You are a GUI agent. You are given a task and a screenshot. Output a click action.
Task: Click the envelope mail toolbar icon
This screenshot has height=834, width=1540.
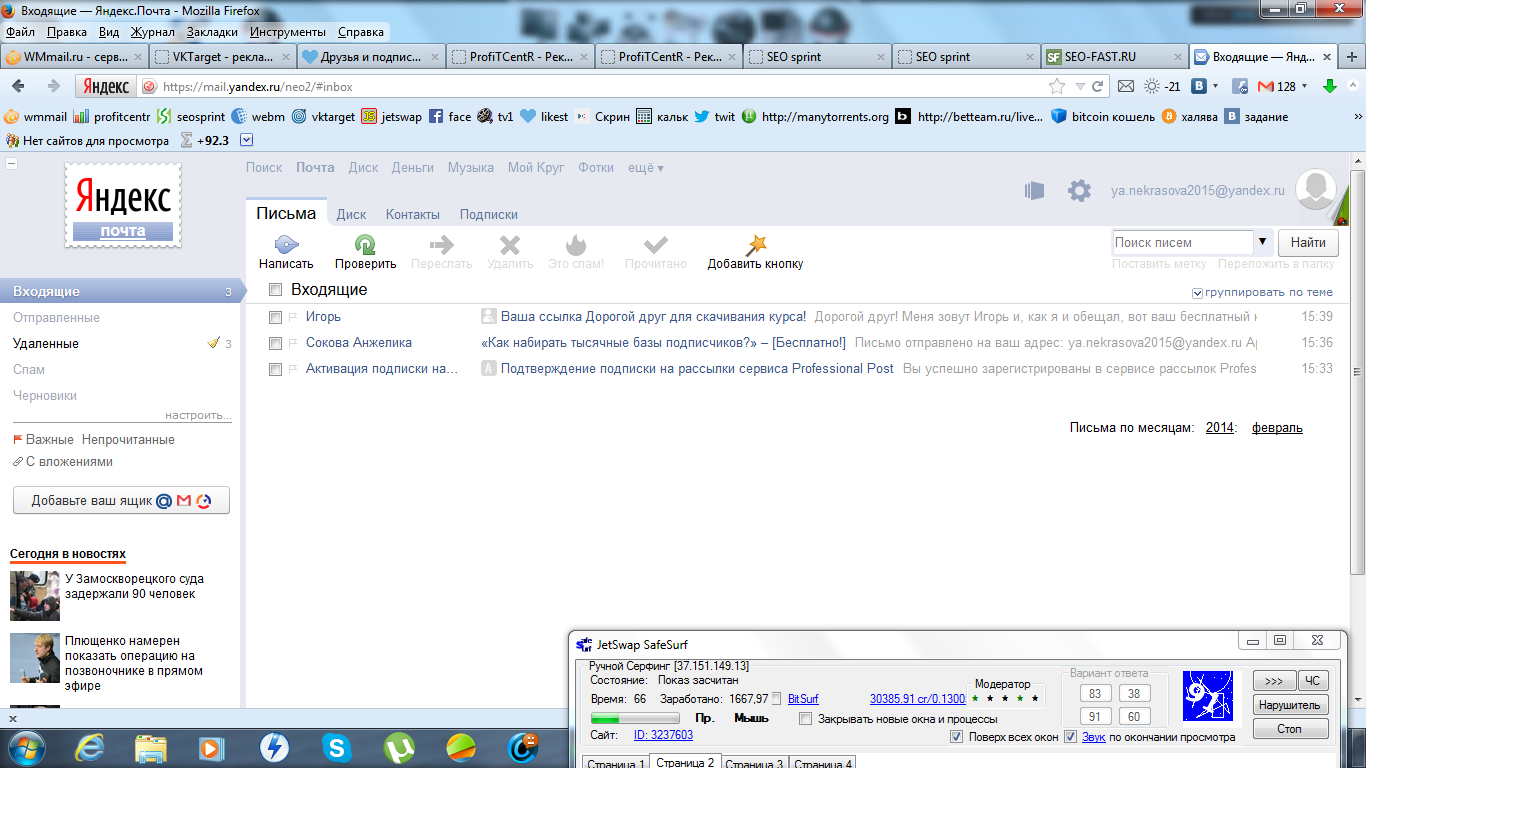tap(1126, 86)
